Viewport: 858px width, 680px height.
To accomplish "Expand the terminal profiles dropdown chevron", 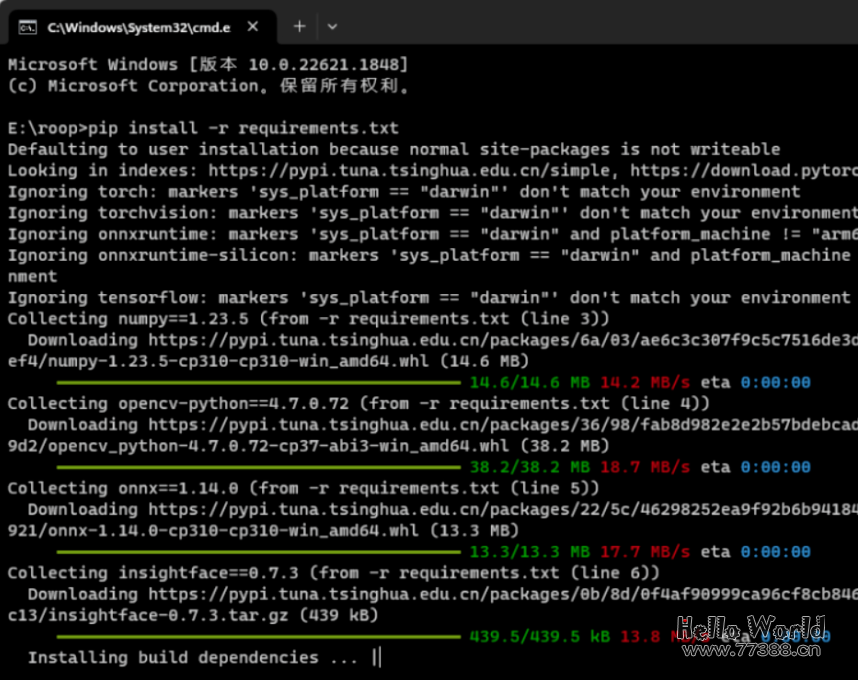I will 332,26.
